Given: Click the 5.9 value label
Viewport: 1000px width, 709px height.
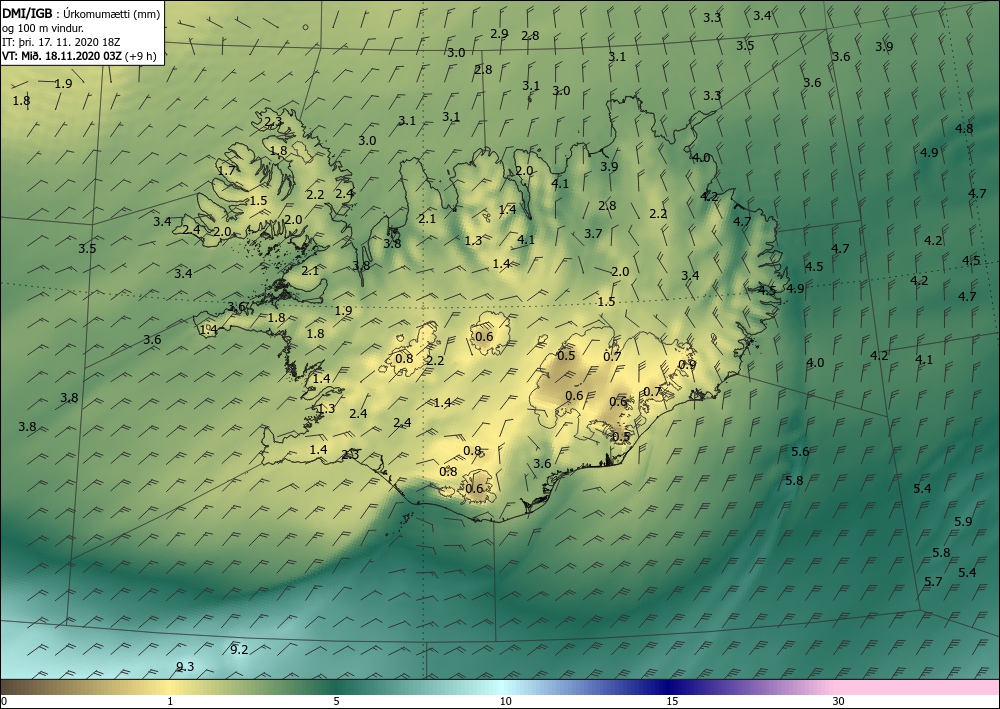Looking at the screenshot, I should click(x=963, y=522).
